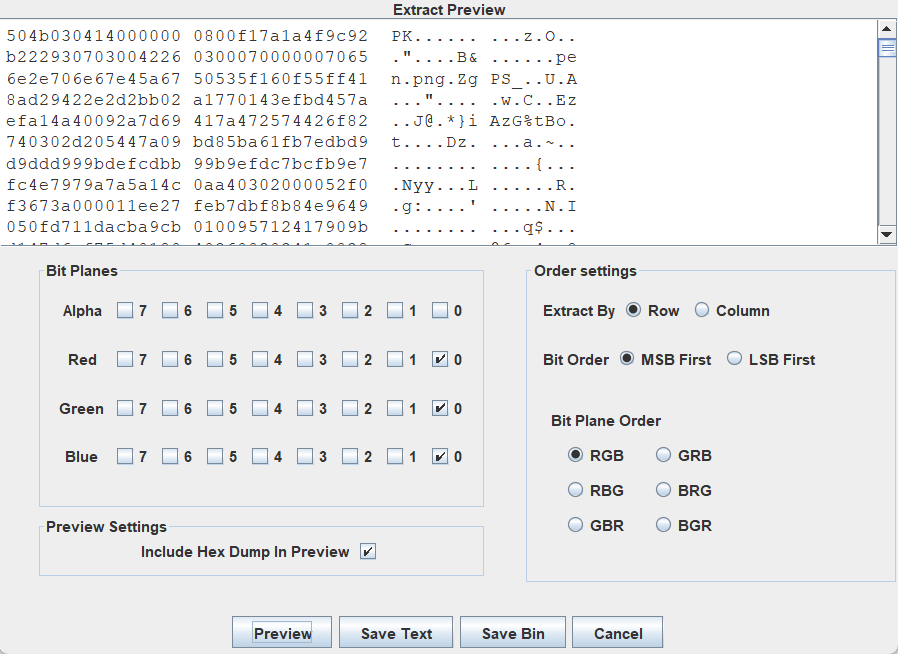The height and width of the screenshot is (654, 898).
Task: Click the scrollbar up arrow
Action: click(x=887, y=28)
